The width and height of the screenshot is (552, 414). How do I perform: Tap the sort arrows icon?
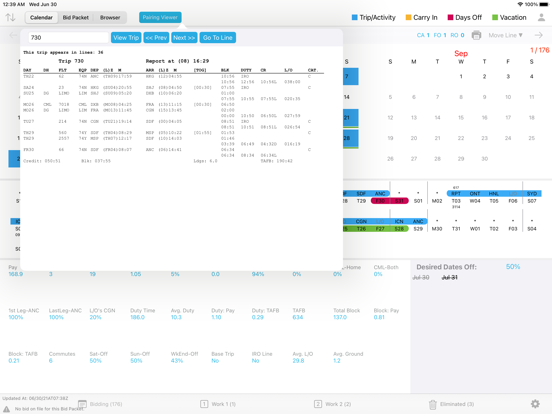10,17
